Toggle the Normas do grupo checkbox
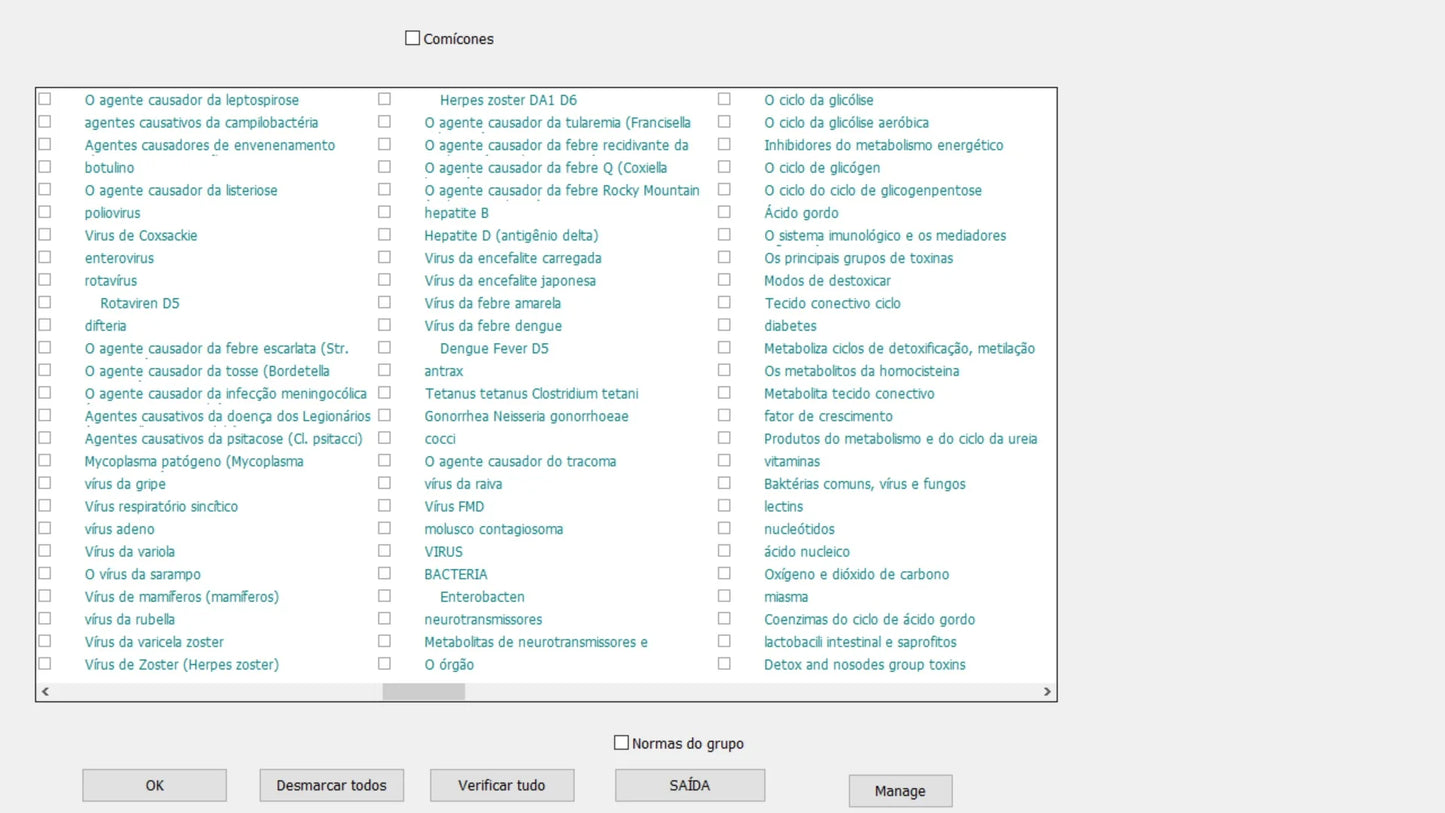1445x813 pixels. click(x=621, y=743)
